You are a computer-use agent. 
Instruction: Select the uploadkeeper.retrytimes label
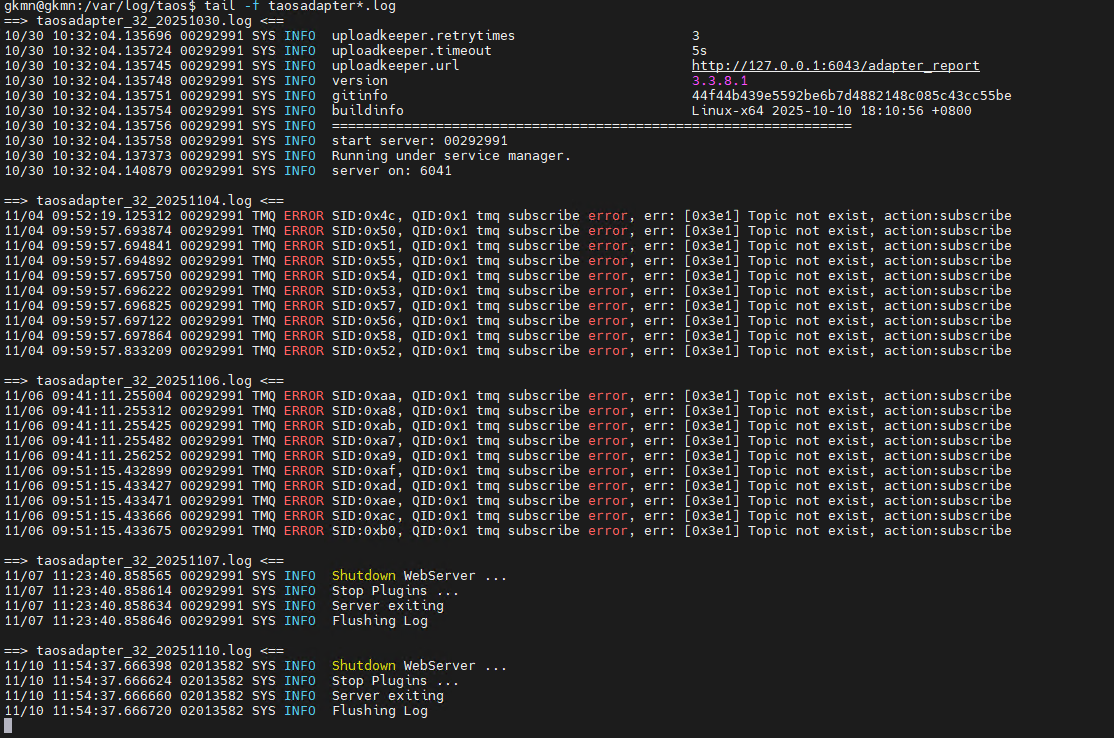click(x=423, y=36)
